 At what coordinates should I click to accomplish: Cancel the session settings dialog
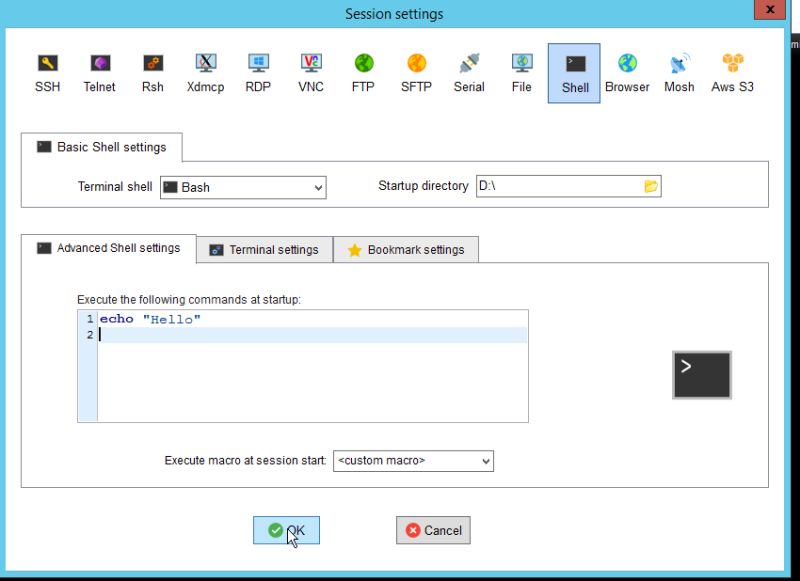(x=433, y=530)
